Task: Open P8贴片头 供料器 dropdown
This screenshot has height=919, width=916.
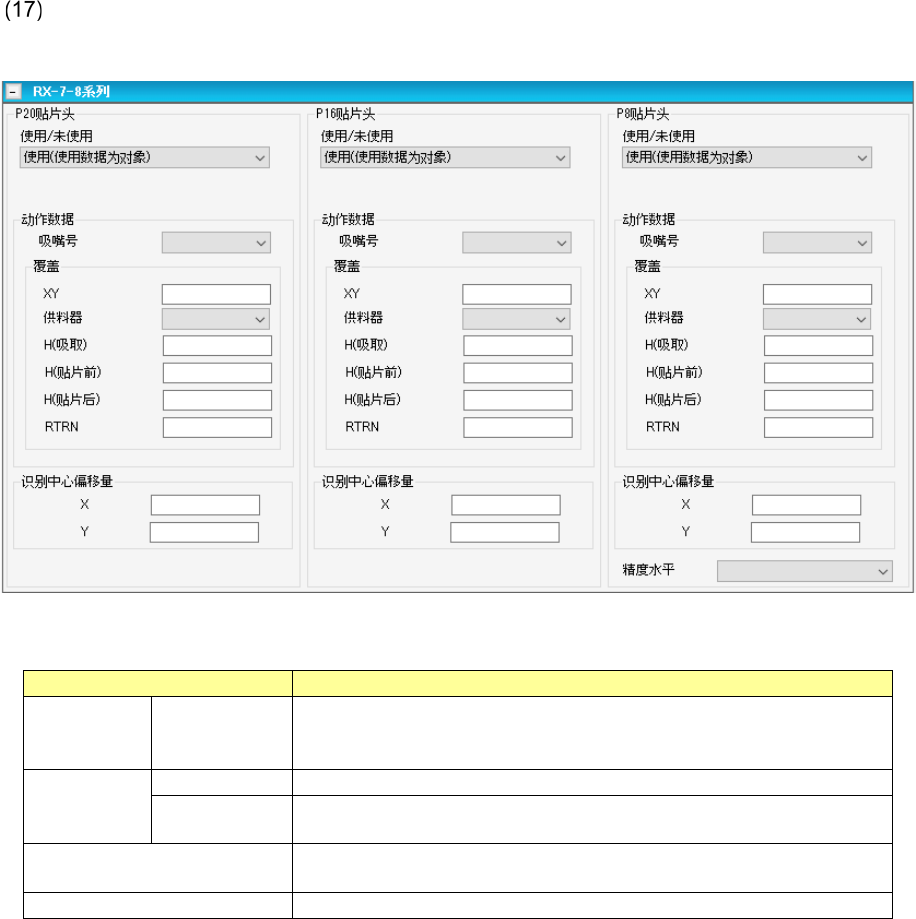Action: (x=817, y=319)
